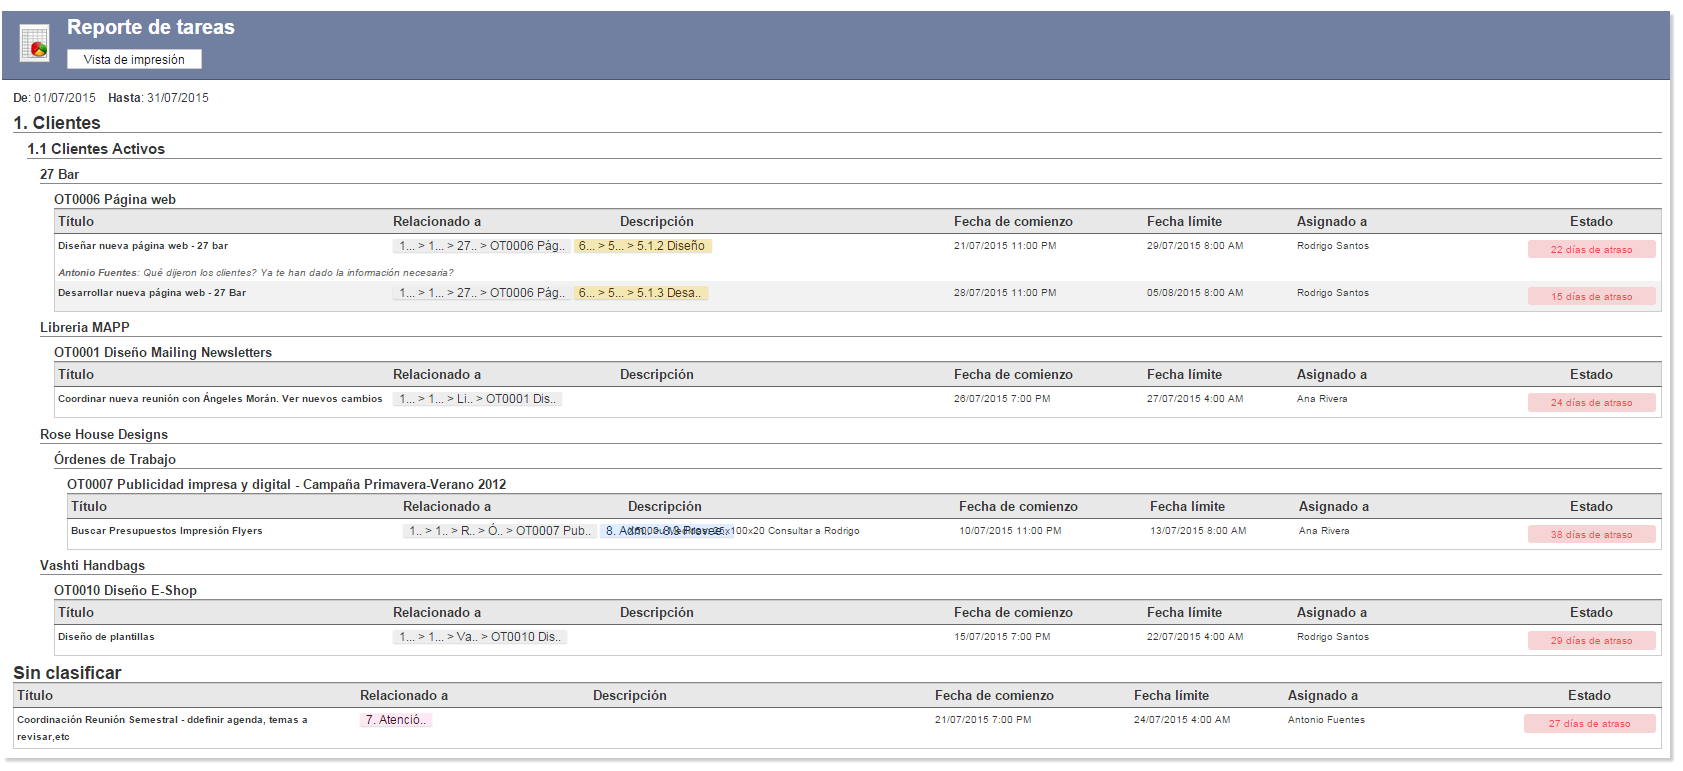1683x771 pixels.
Task: Open task Diseñar nueva página web - 27 bar
Action: tap(143, 246)
